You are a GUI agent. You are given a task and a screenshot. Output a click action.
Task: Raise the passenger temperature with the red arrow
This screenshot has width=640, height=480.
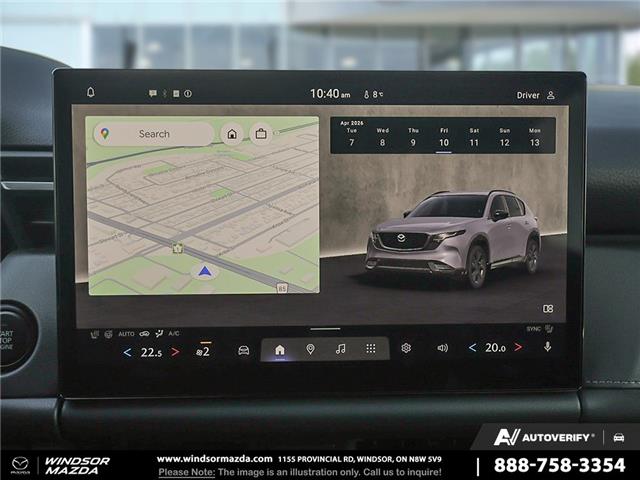pyautogui.click(x=518, y=347)
